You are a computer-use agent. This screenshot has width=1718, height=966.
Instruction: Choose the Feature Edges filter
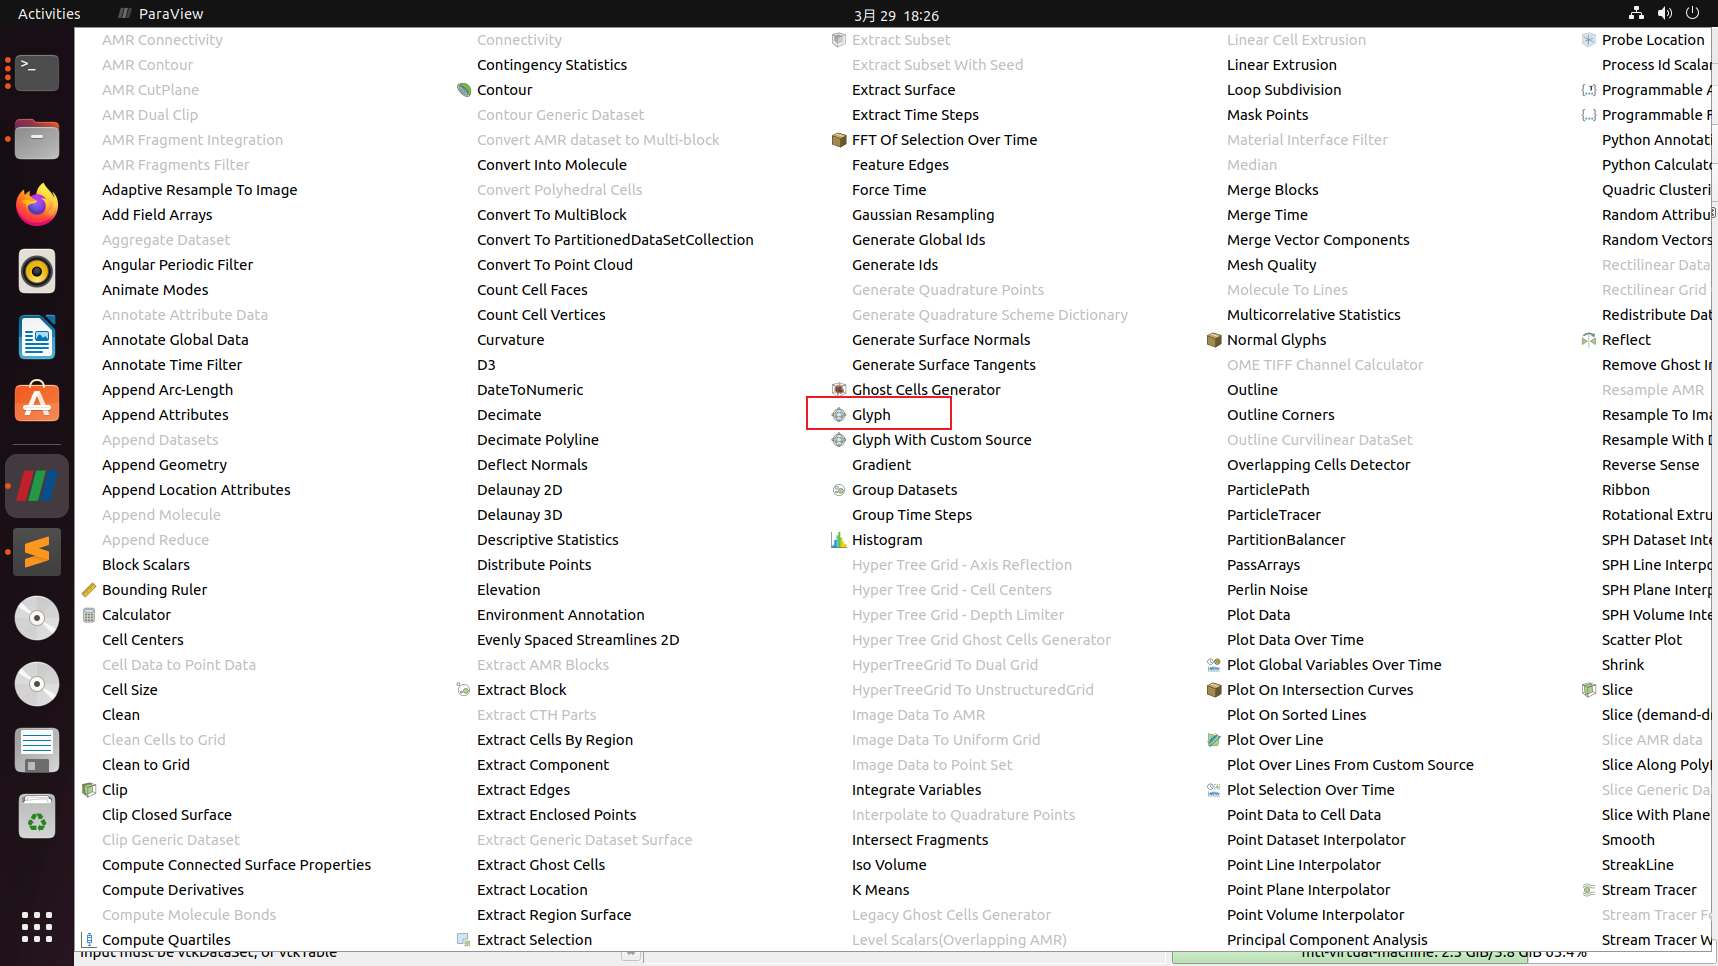[900, 165]
